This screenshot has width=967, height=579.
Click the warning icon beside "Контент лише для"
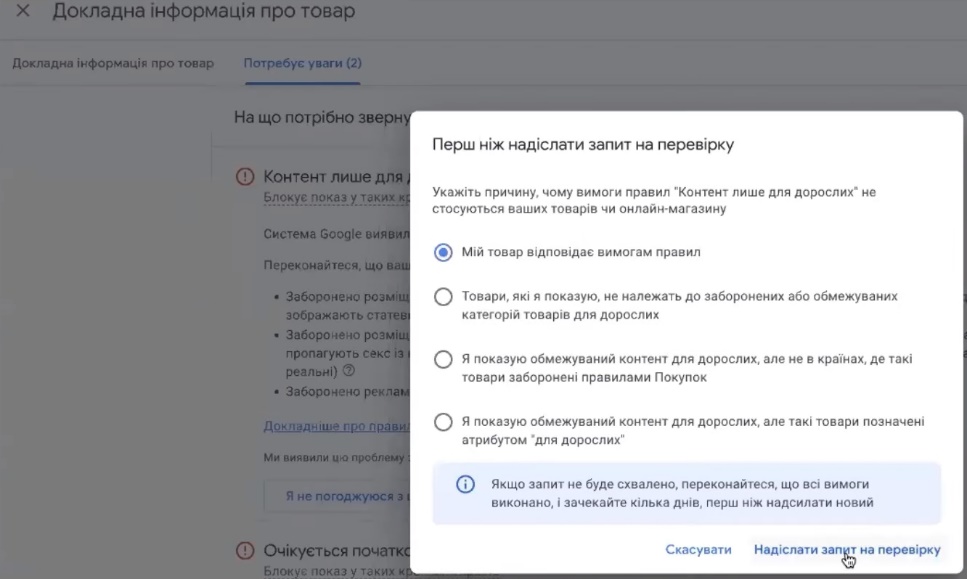[245, 177]
